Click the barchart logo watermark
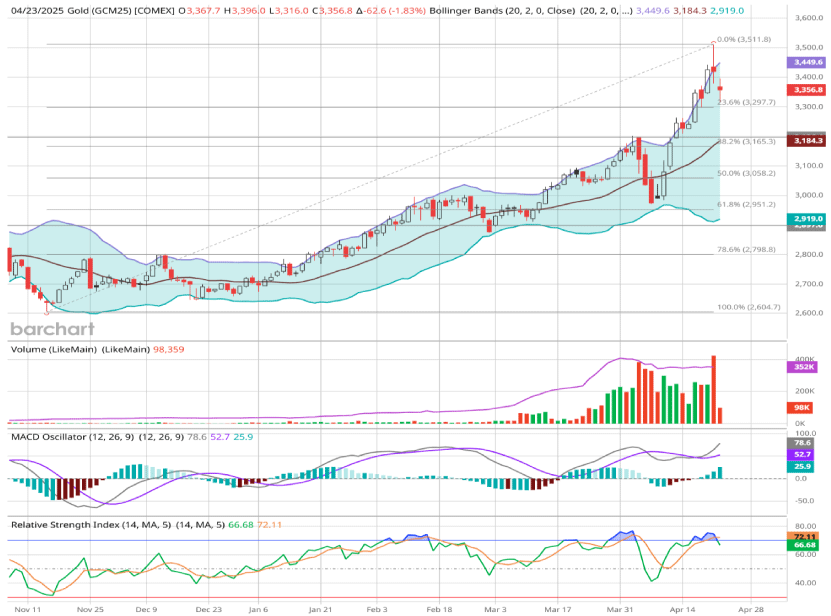Screen dimensions: 831x616 click(x=52, y=329)
